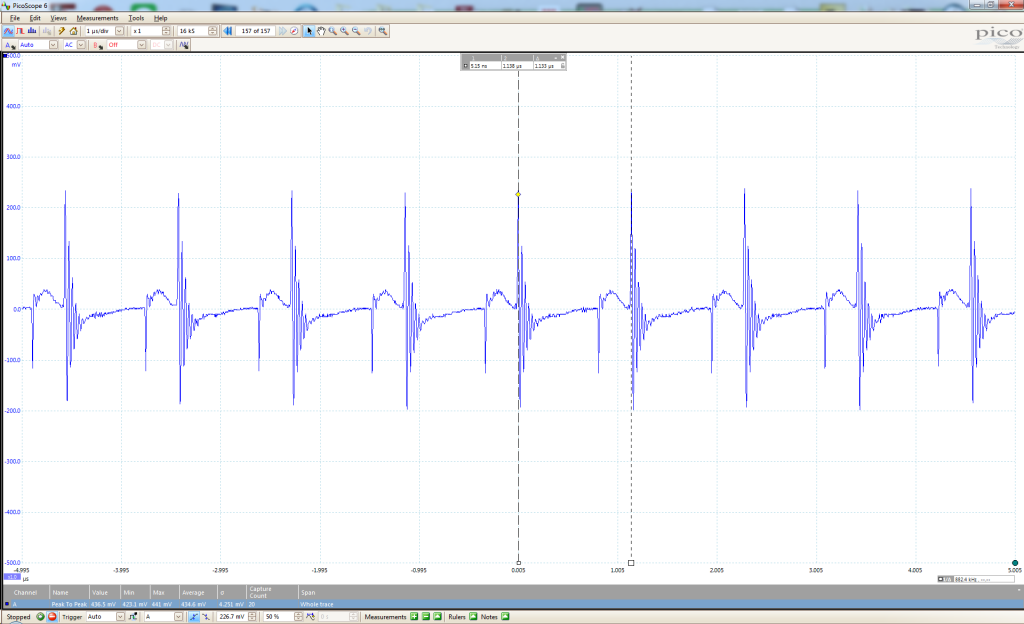The image size is (1024, 624).
Task: Open the File menu
Action: (14, 18)
